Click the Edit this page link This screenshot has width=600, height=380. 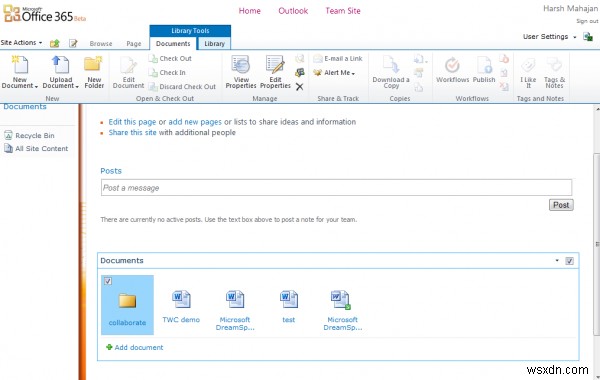pyautogui.click(x=132, y=122)
